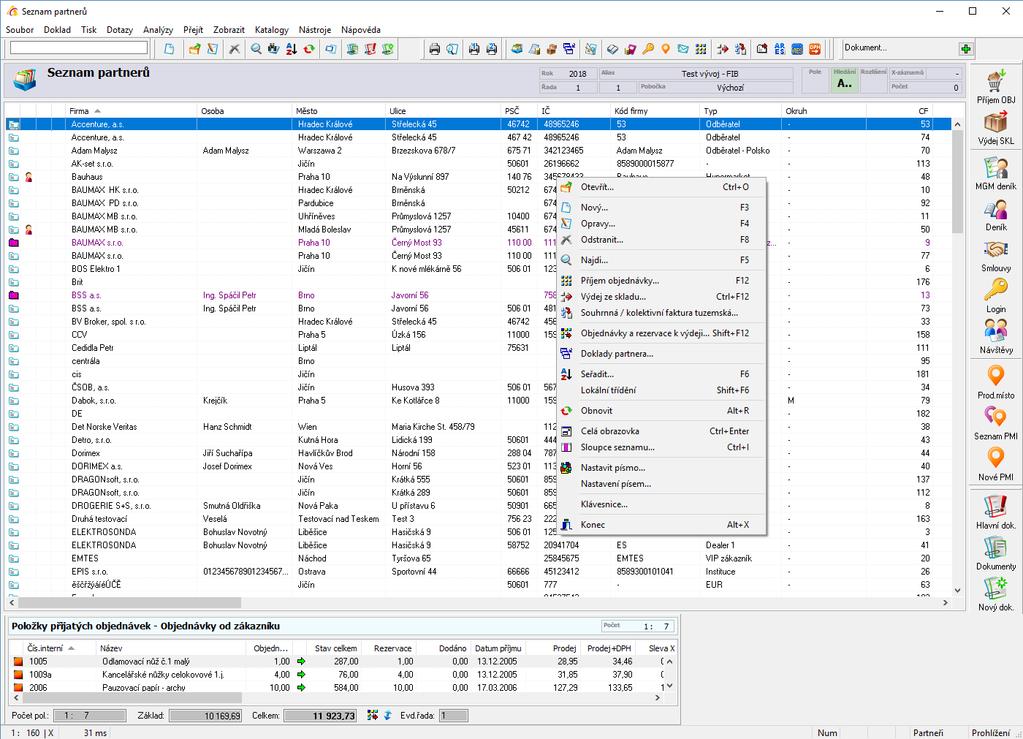The width and height of the screenshot is (1023, 739).
Task: Click the printer toolbar icon
Action: click(x=435, y=49)
